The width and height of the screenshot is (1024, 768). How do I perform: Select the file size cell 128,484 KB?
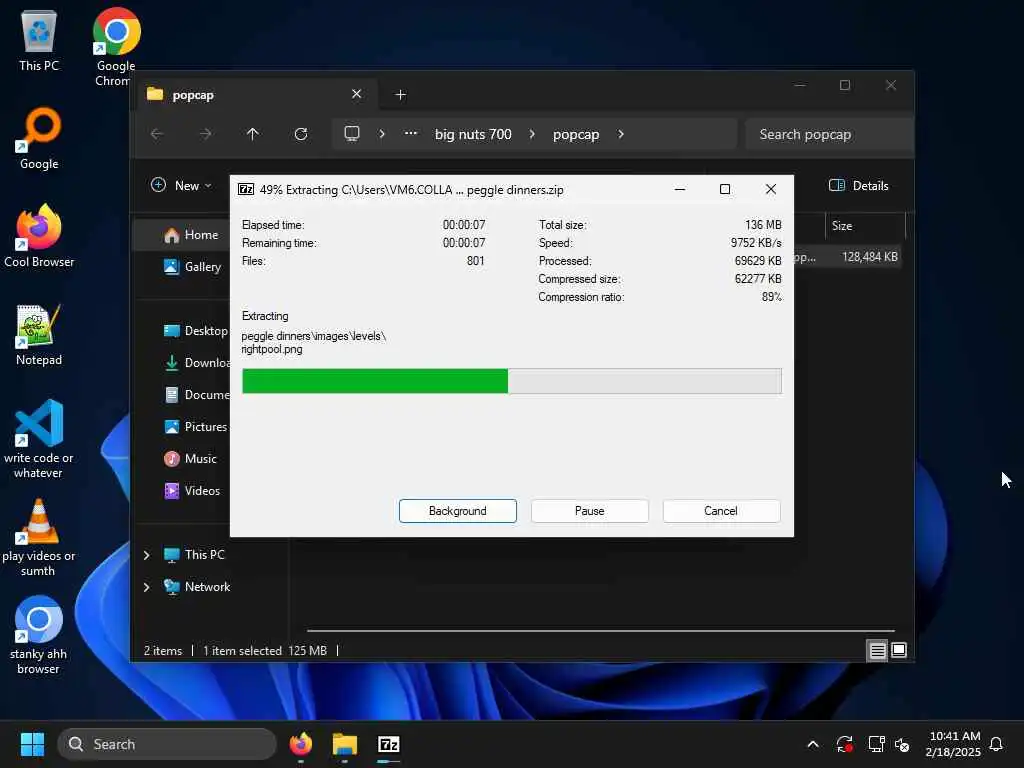[869, 257]
